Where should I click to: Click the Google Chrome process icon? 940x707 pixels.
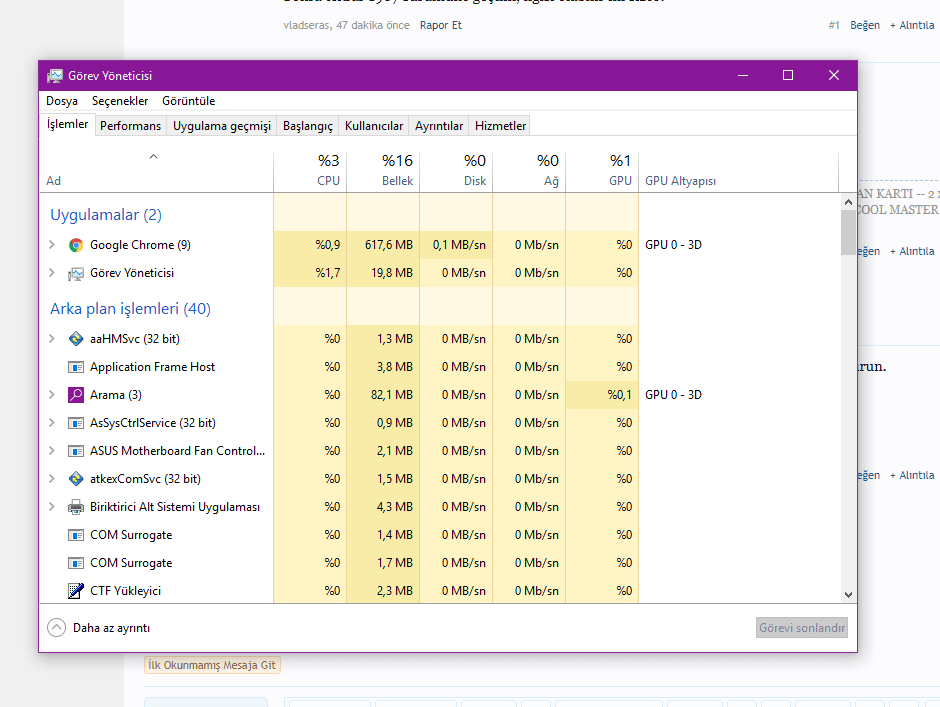tap(76, 245)
